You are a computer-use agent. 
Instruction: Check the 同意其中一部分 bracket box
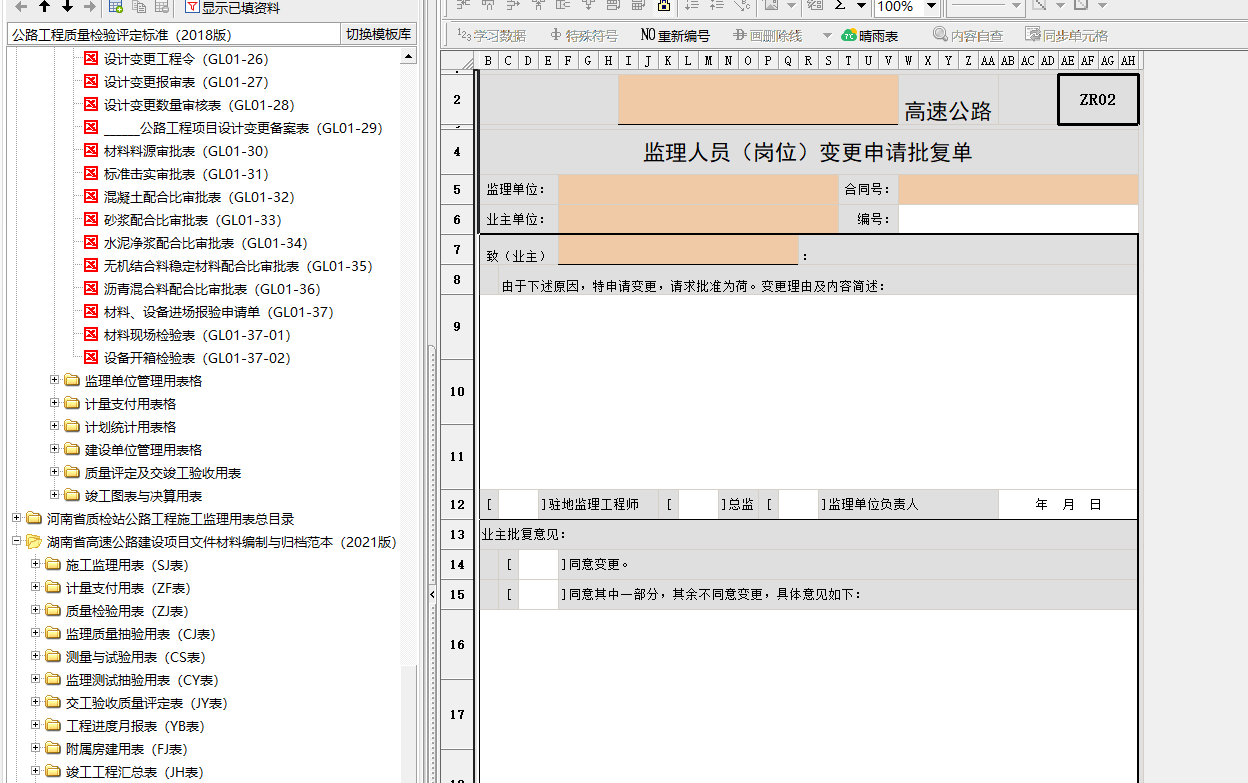pyautogui.click(x=538, y=595)
